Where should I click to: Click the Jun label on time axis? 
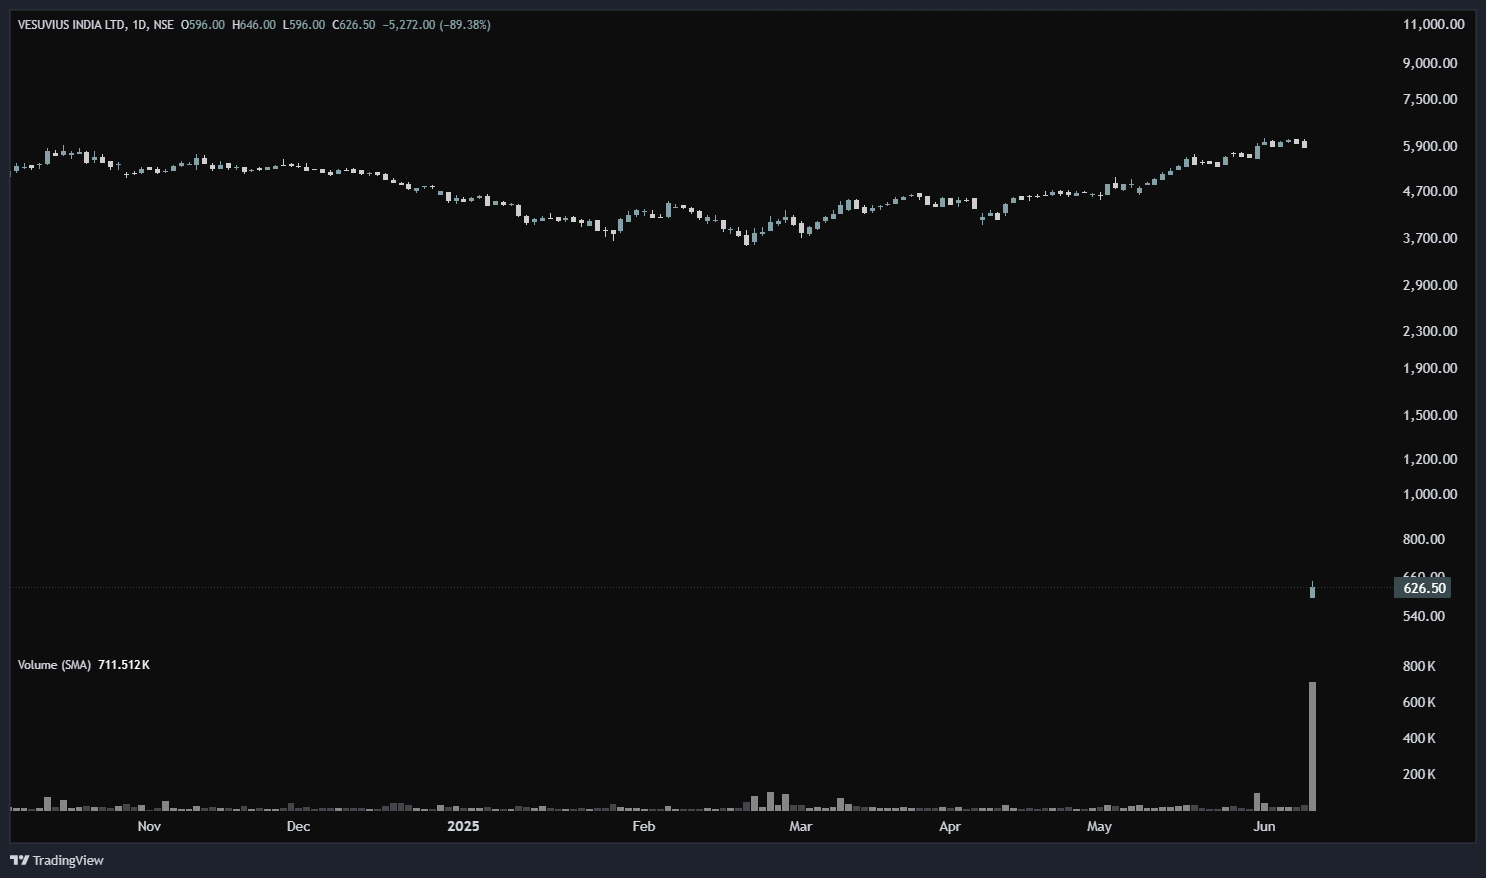tap(1264, 826)
